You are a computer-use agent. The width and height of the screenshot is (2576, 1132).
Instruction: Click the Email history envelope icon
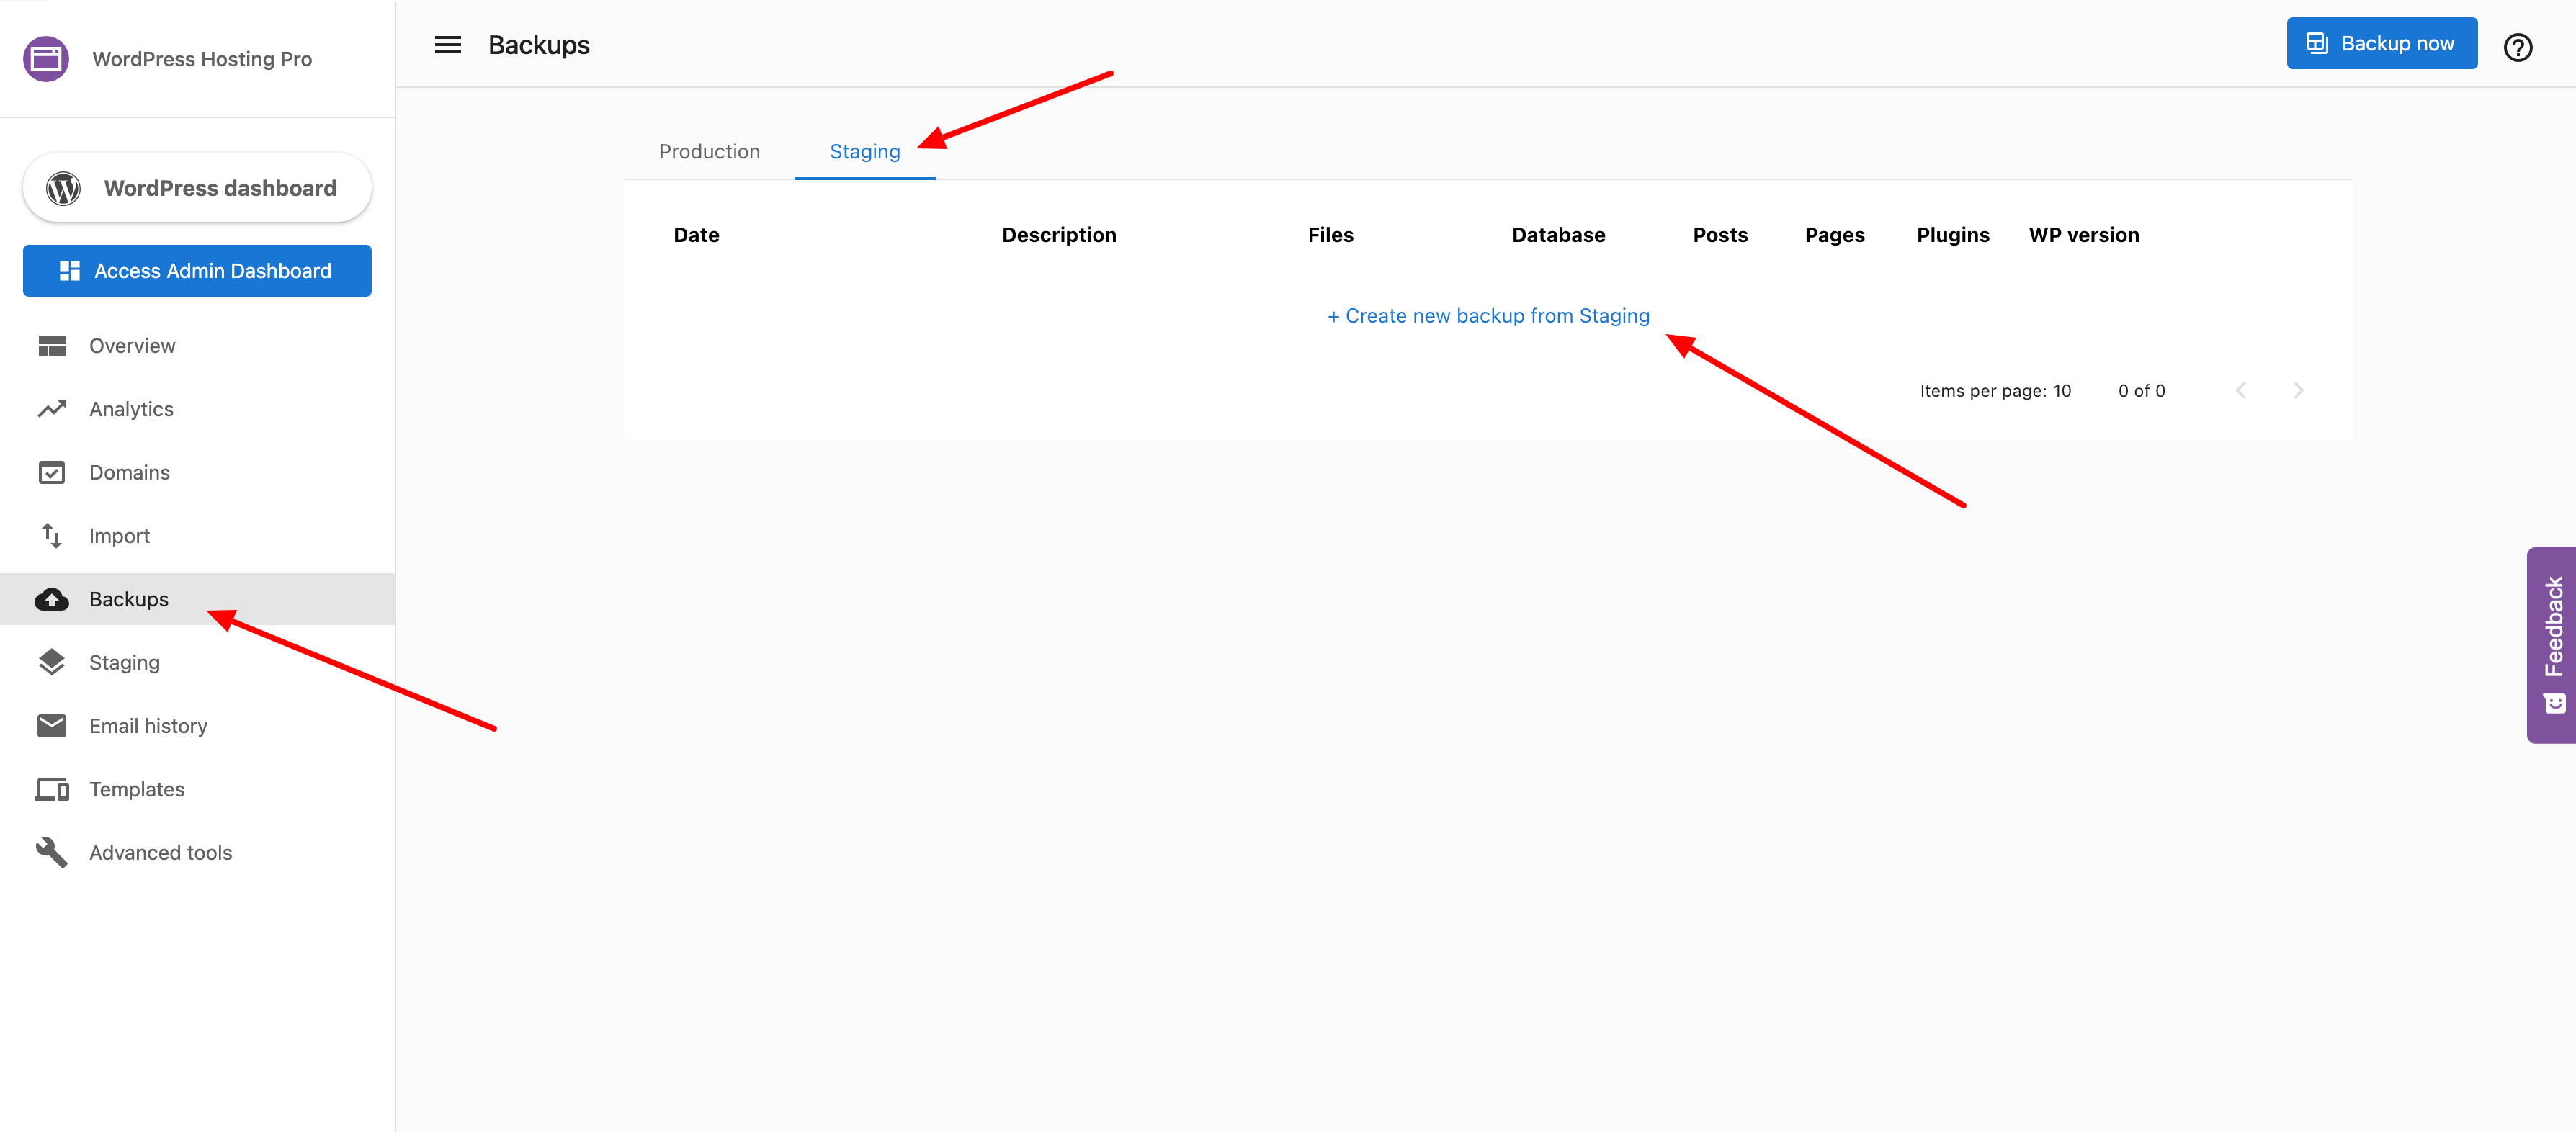pyautogui.click(x=52, y=726)
